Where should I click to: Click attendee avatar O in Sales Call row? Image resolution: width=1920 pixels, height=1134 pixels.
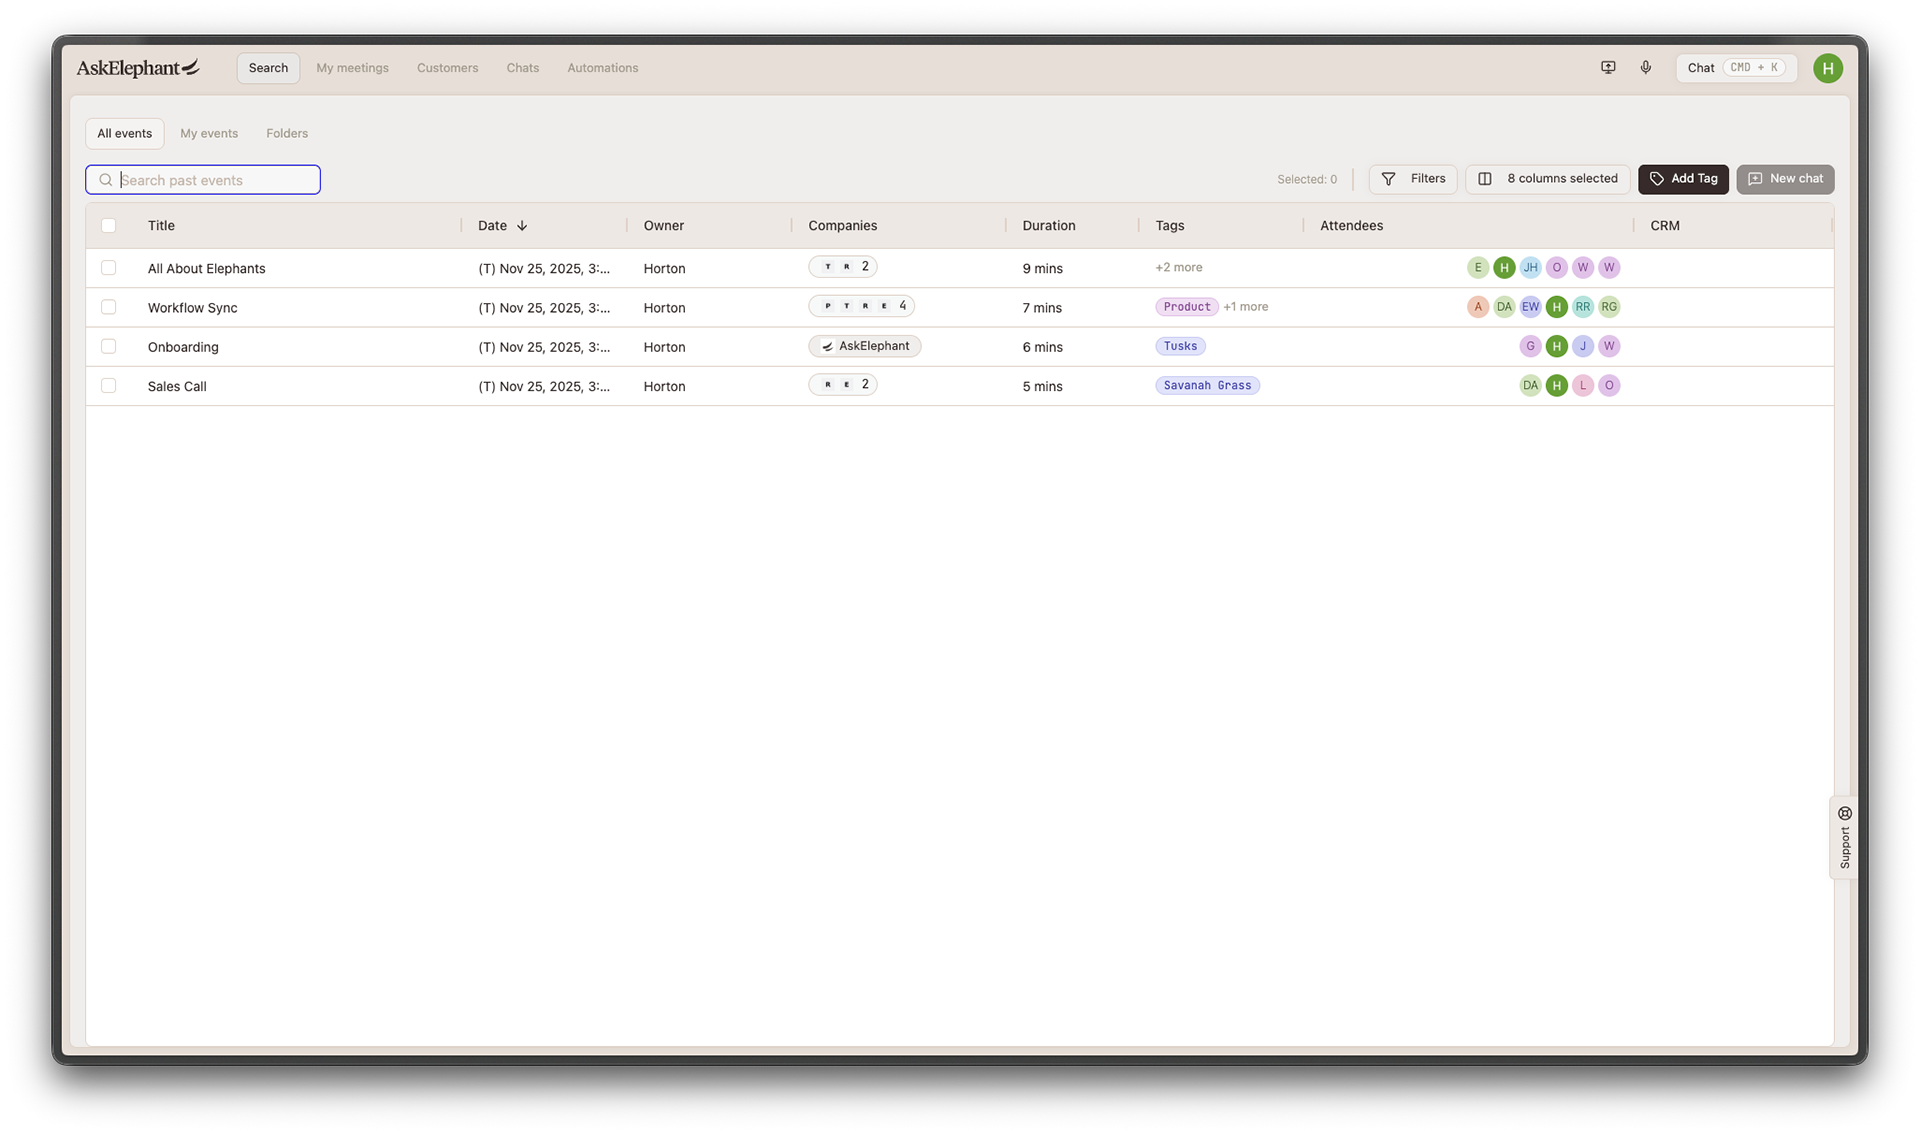pyautogui.click(x=1609, y=385)
